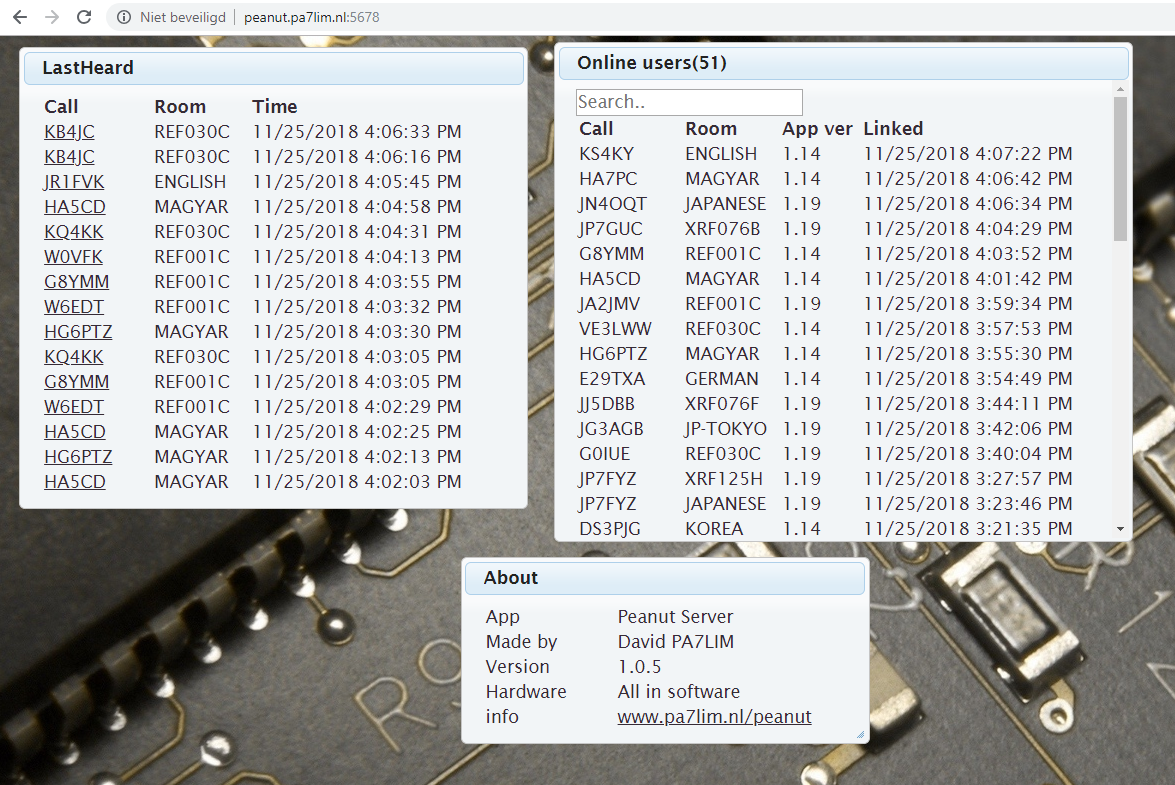This screenshot has width=1175, height=785.
Task: Open the JR1FVK callsign link
Action: click(x=74, y=182)
